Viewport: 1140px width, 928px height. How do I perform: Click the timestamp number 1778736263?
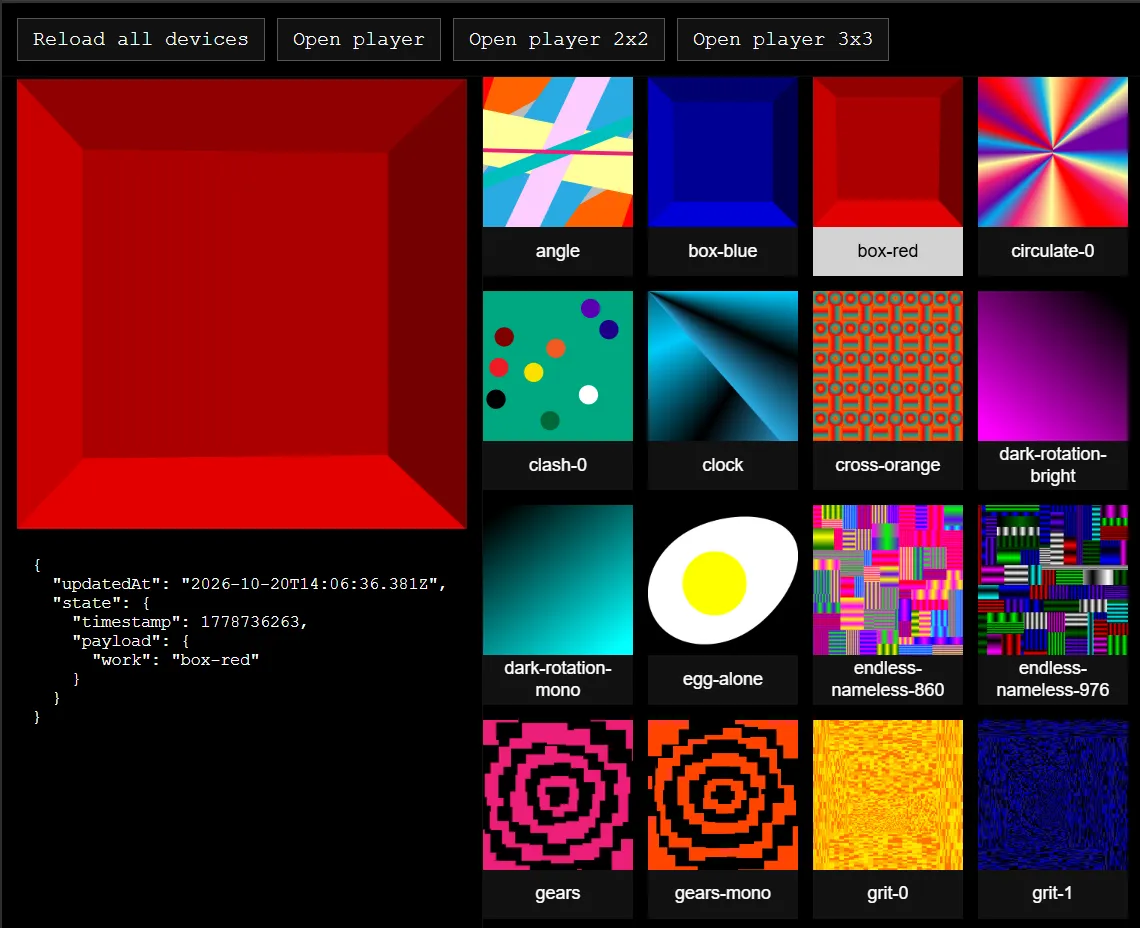pyautogui.click(x=250, y=622)
